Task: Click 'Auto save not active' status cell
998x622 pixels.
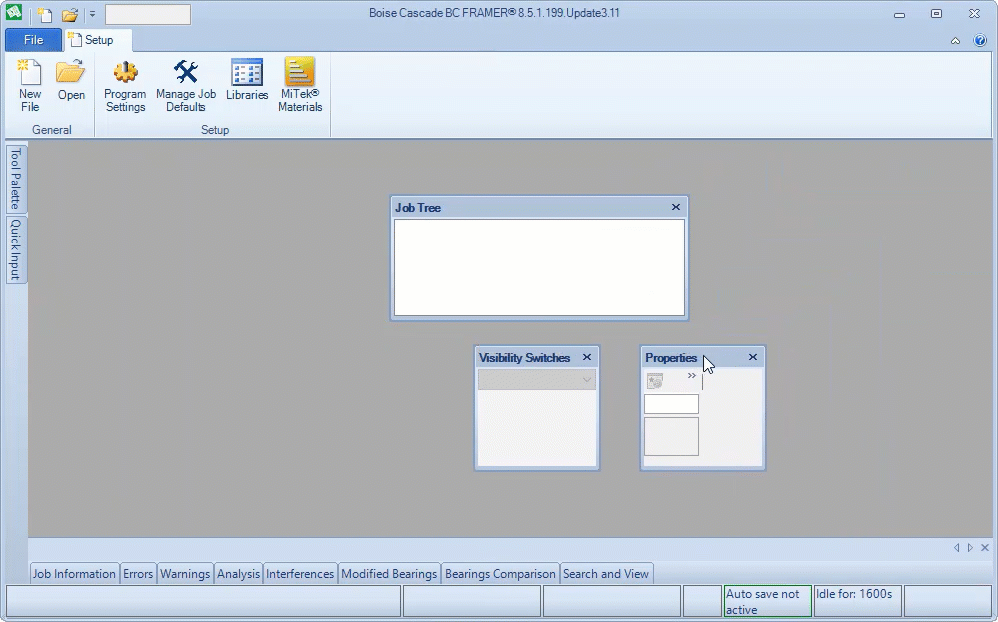Action: 768,601
